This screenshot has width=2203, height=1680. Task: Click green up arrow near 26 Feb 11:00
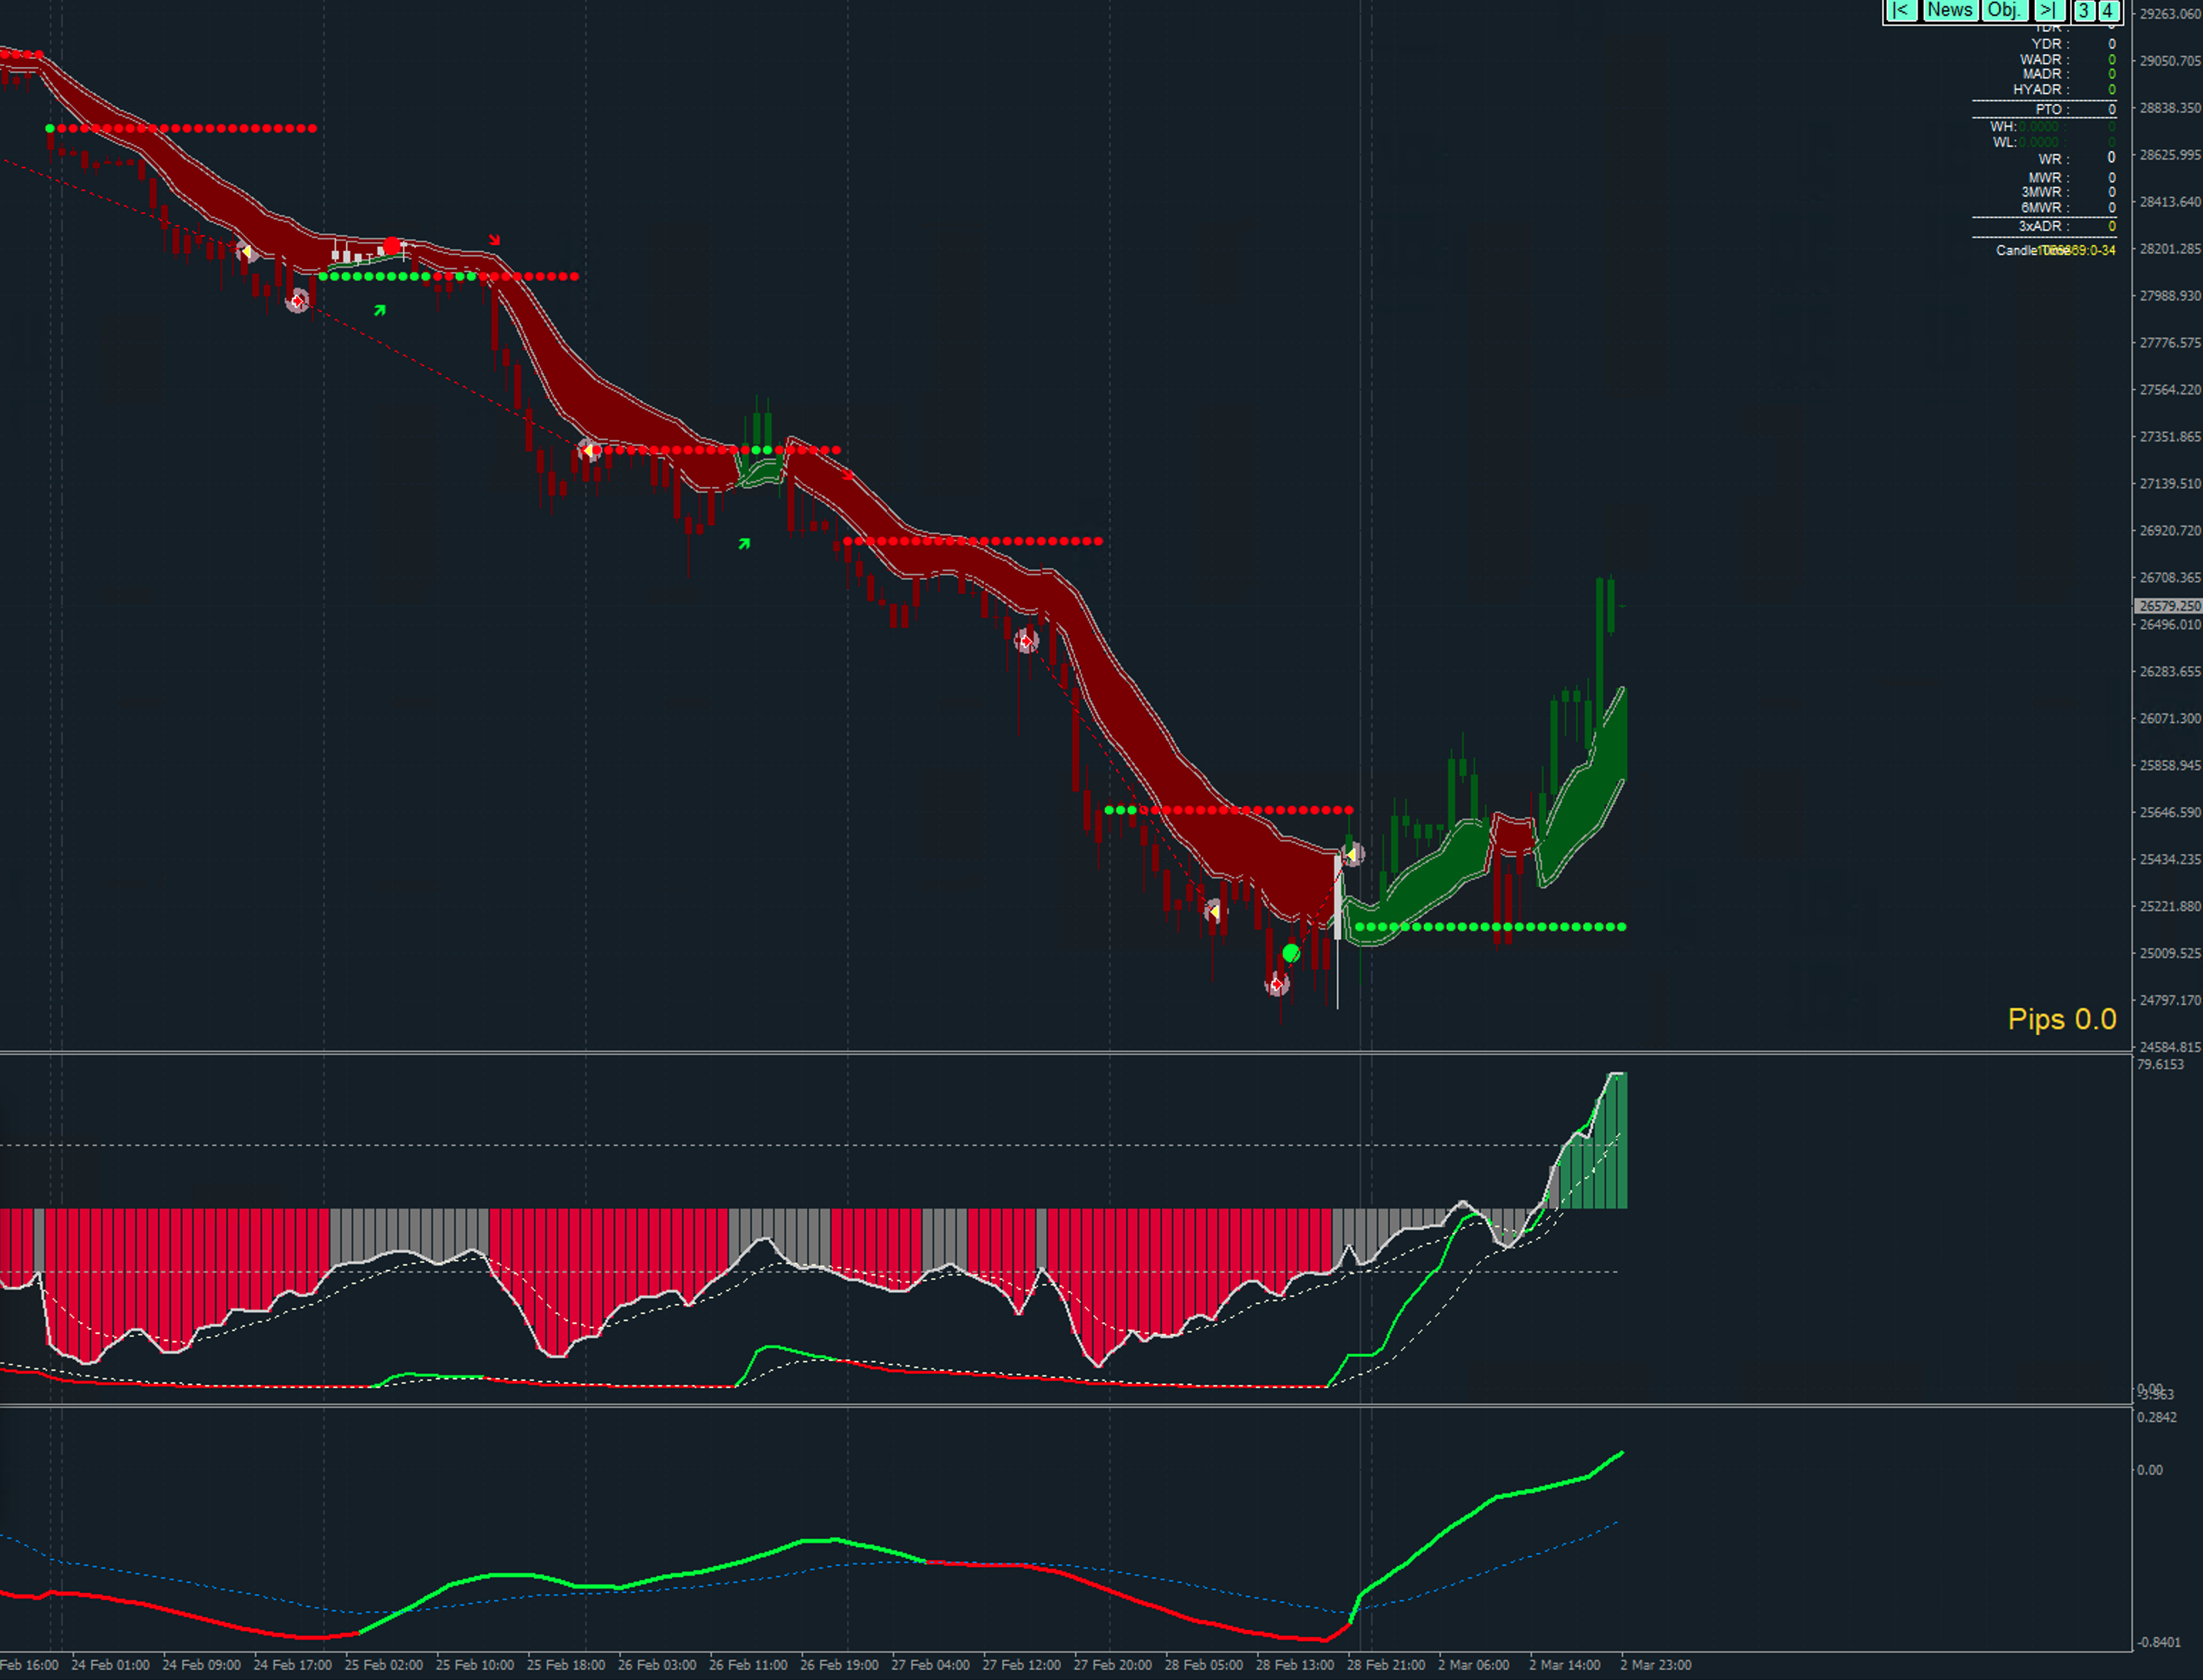[744, 544]
